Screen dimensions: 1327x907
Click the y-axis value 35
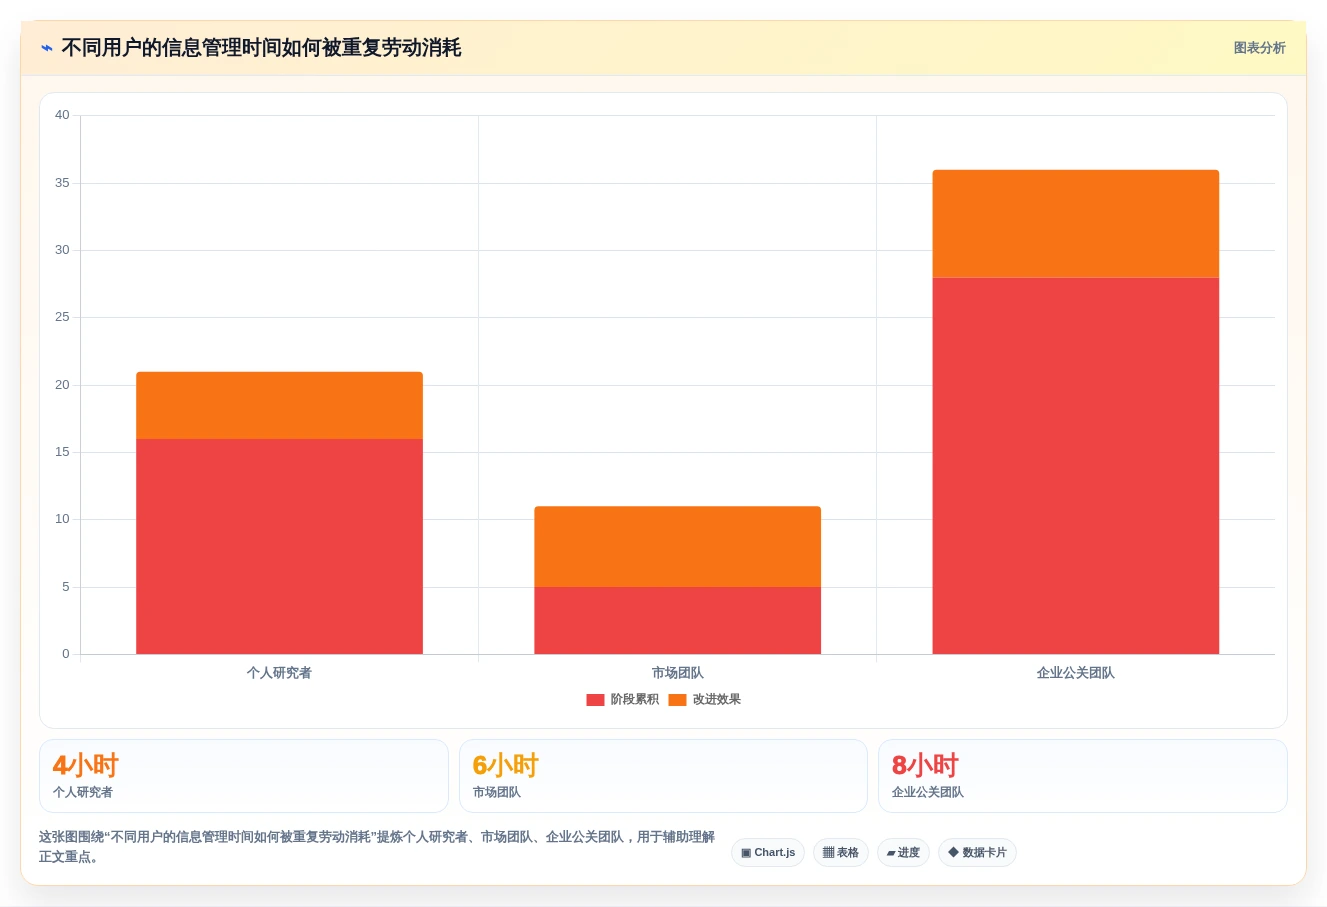point(62,183)
